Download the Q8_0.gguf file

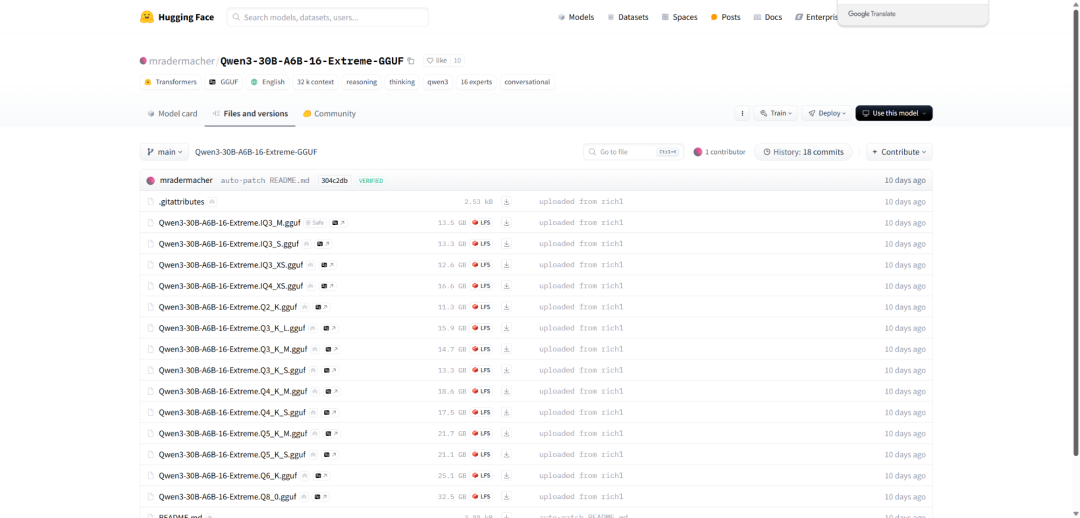point(506,497)
